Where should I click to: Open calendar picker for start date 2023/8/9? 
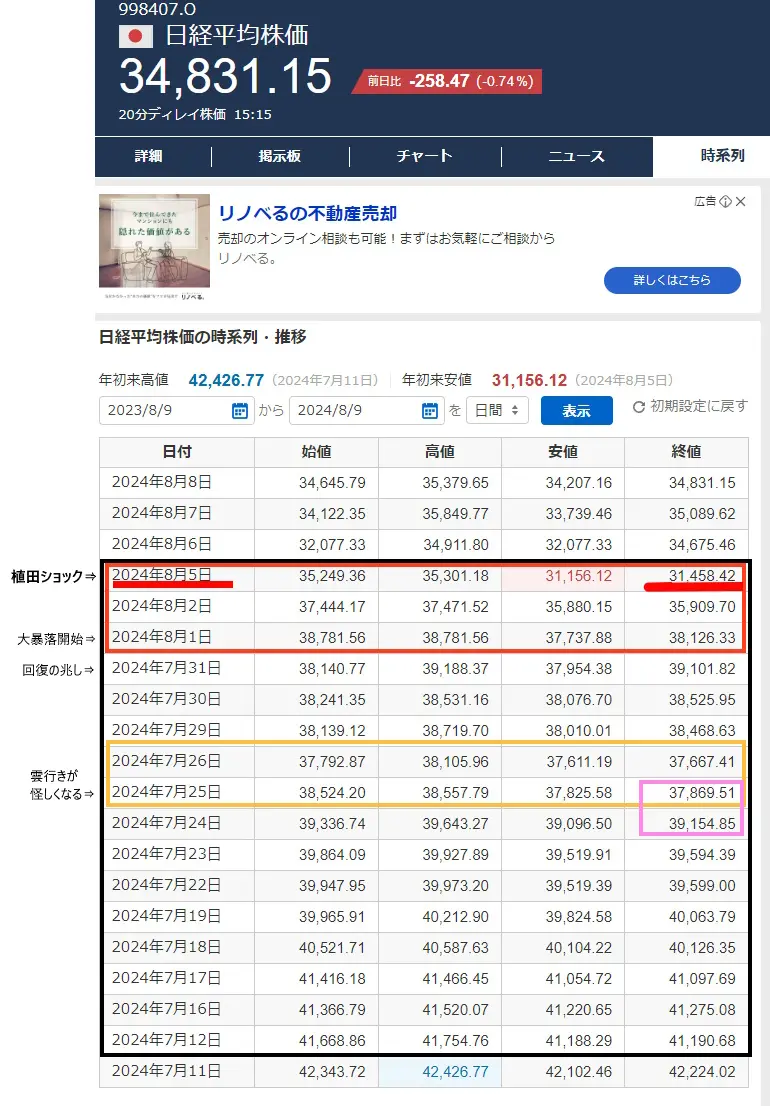pyautogui.click(x=240, y=410)
